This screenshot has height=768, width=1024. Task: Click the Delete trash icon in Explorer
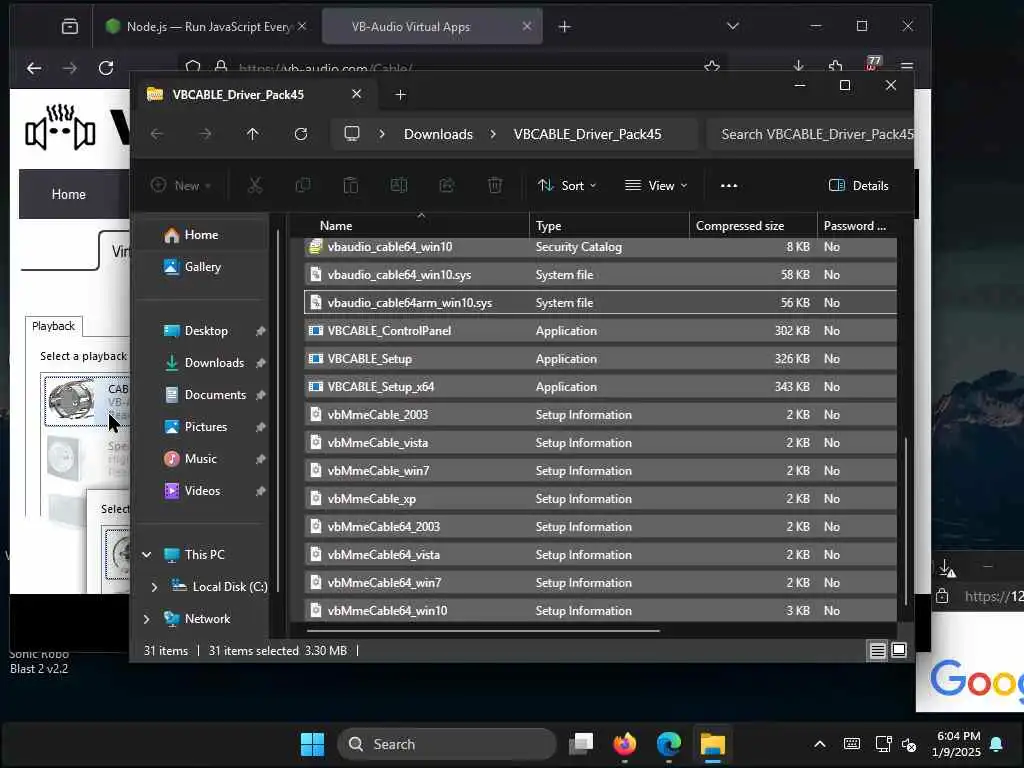tap(495, 185)
